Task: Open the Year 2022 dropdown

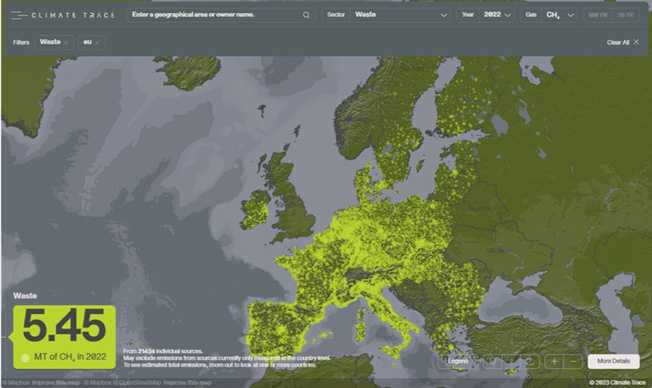Action: (x=485, y=15)
